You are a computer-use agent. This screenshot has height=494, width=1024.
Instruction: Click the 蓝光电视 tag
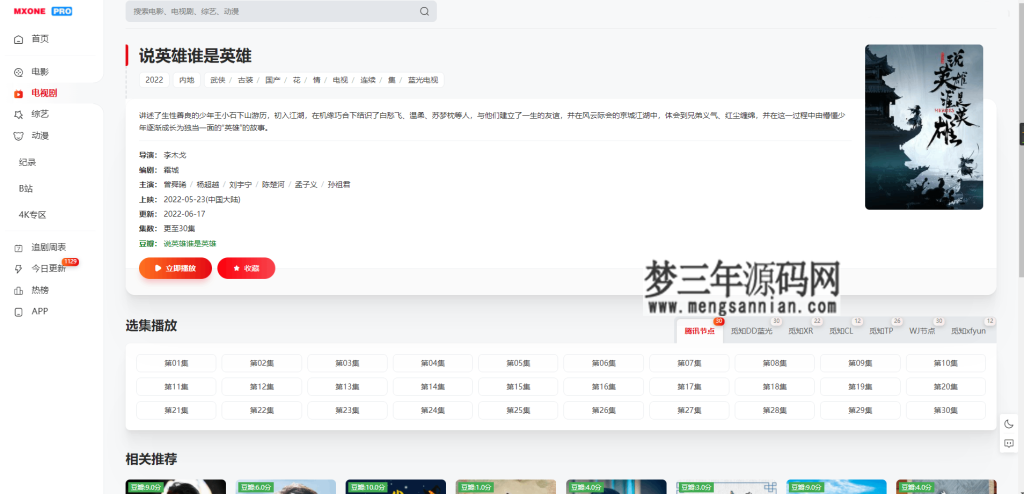[423, 80]
